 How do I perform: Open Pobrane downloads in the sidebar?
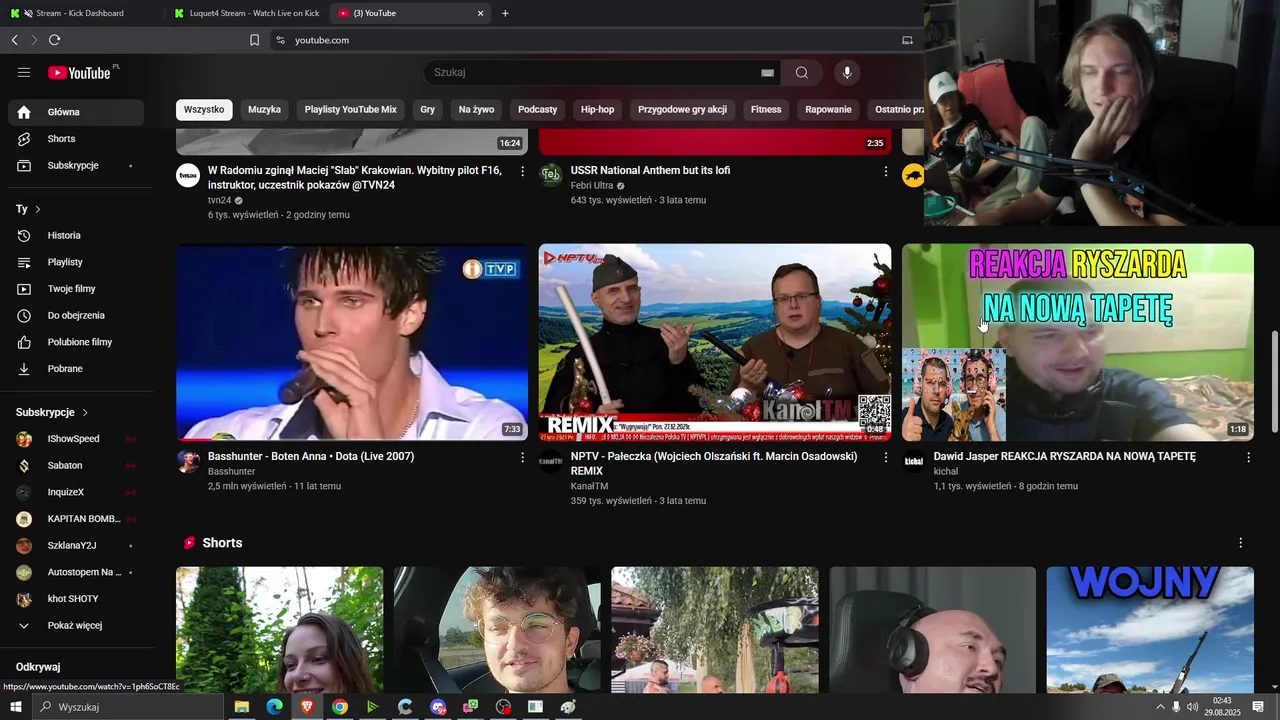[x=76, y=369]
